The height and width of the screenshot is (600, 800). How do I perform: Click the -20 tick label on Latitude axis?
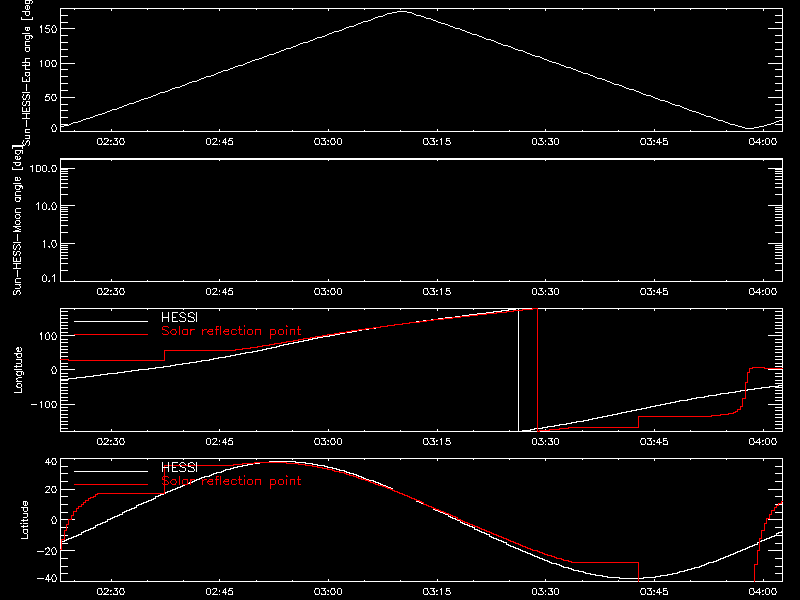click(x=47, y=551)
